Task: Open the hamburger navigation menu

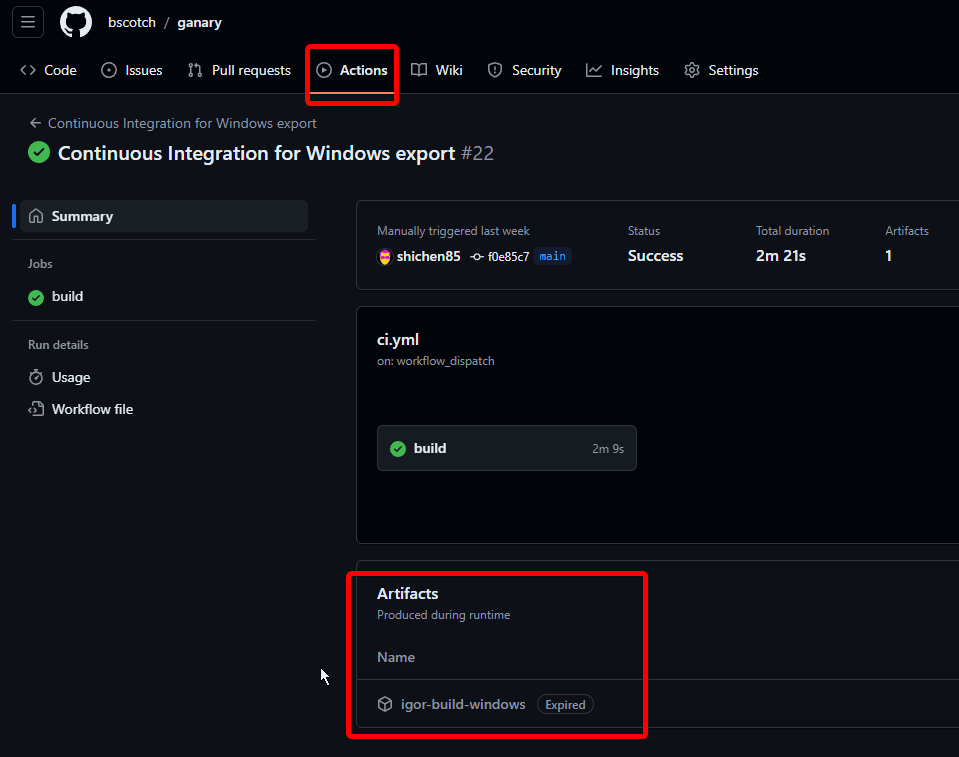Action: pyautogui.click(x=28, y=22)
